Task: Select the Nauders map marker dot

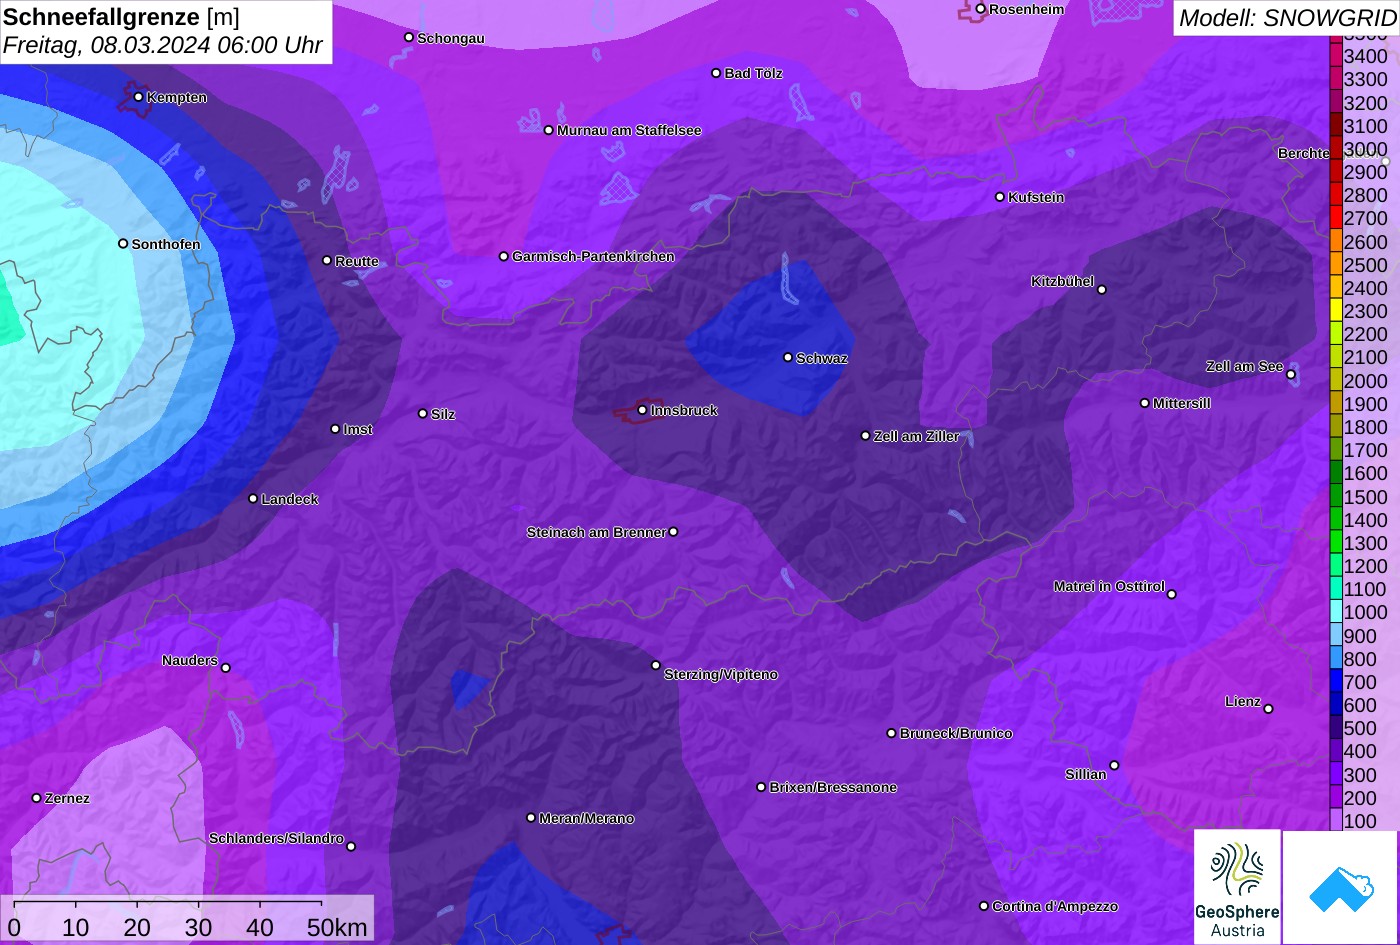Action: (x=226, y=668)
